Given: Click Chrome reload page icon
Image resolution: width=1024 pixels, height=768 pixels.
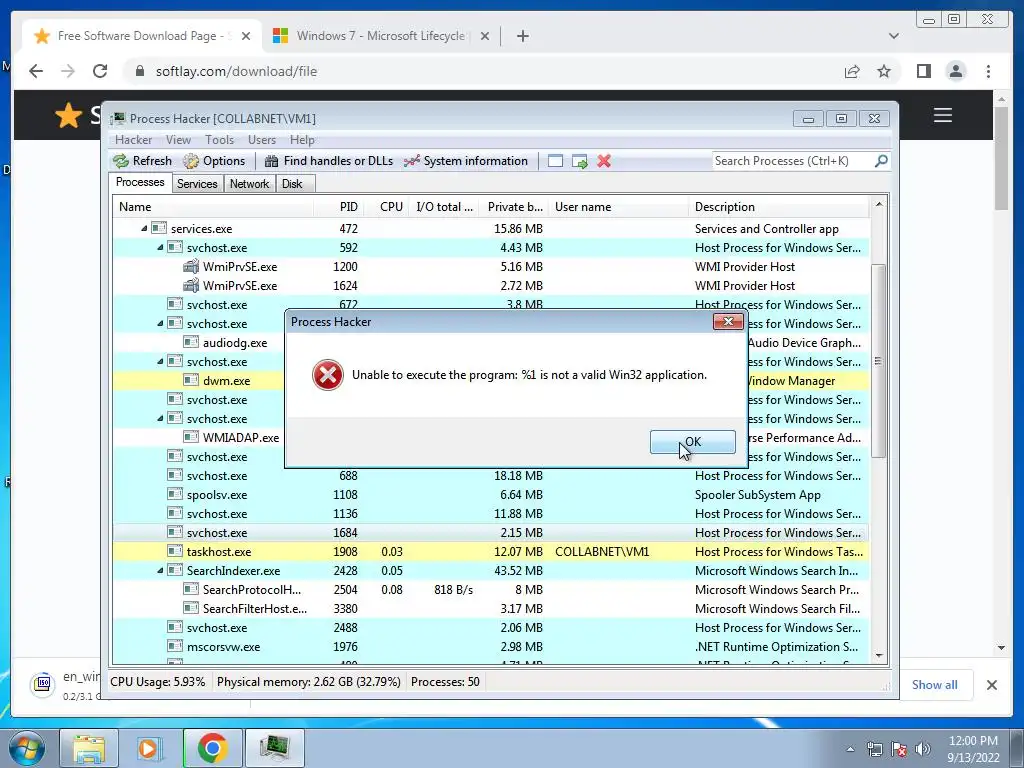Looking at the screenshot, I should pos(100,71).
